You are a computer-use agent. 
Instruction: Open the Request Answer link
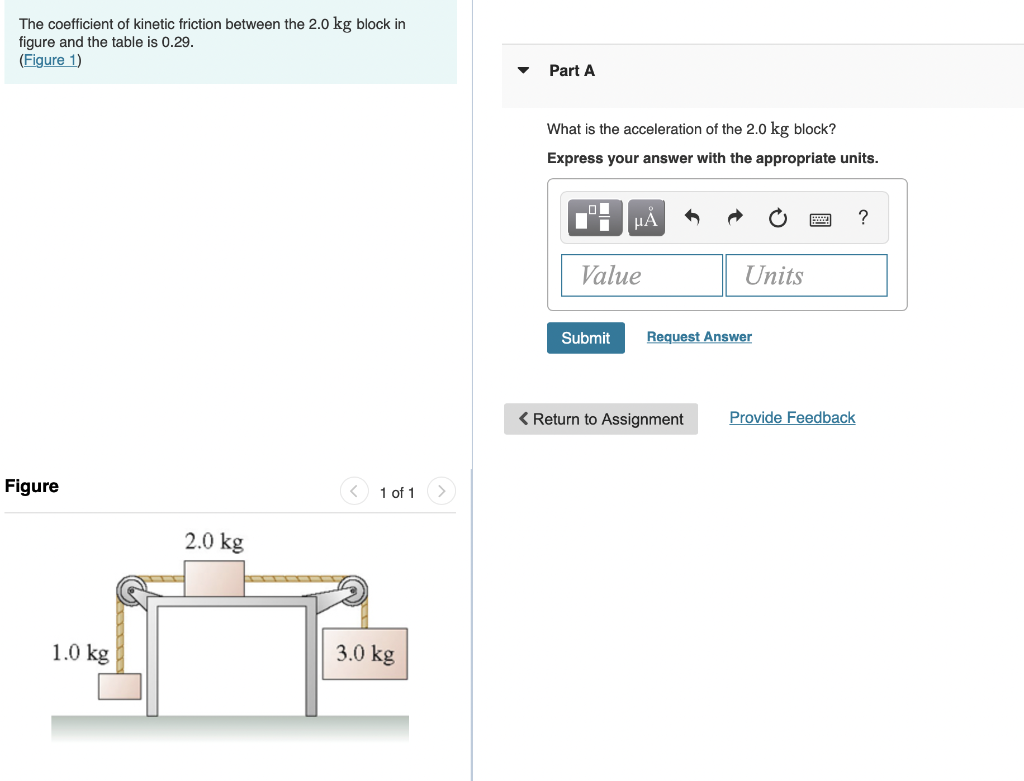click(698, 336)
